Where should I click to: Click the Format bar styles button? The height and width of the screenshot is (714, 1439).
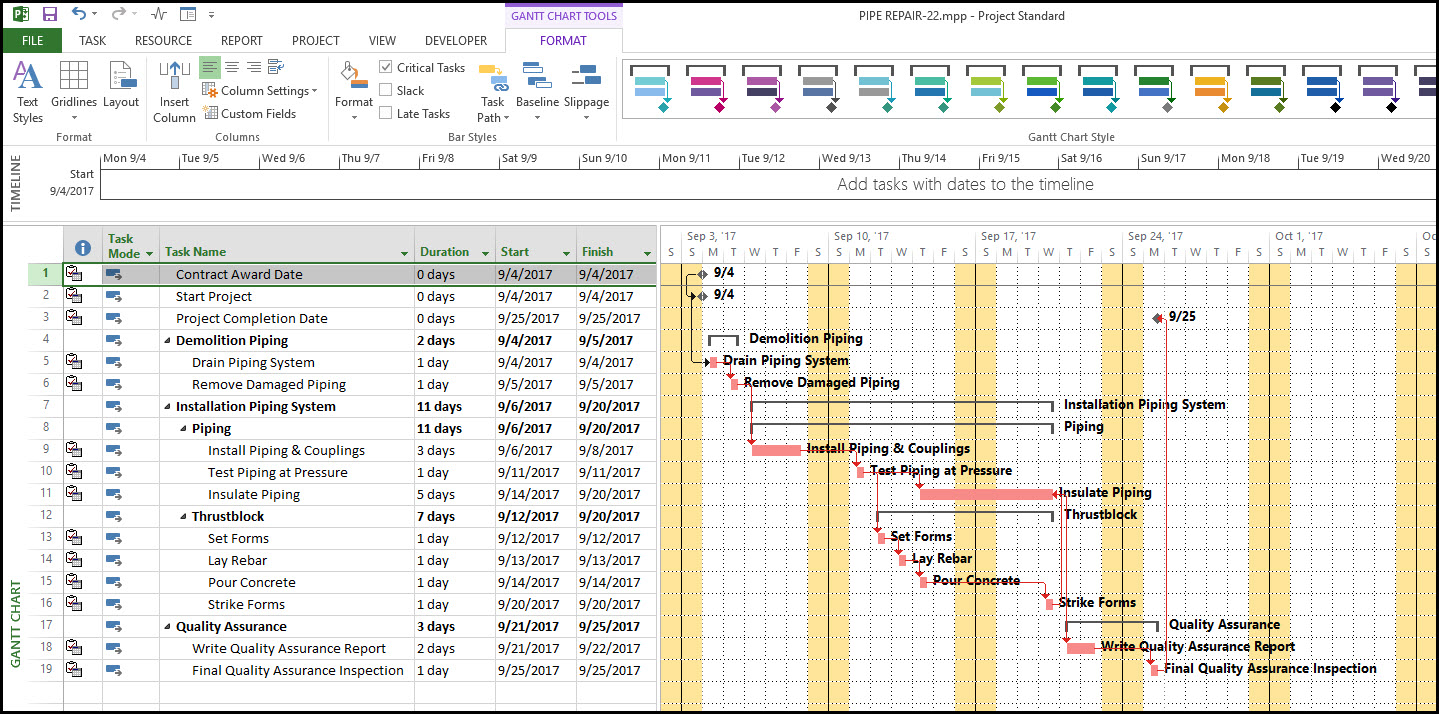click(x=353, y=90)
